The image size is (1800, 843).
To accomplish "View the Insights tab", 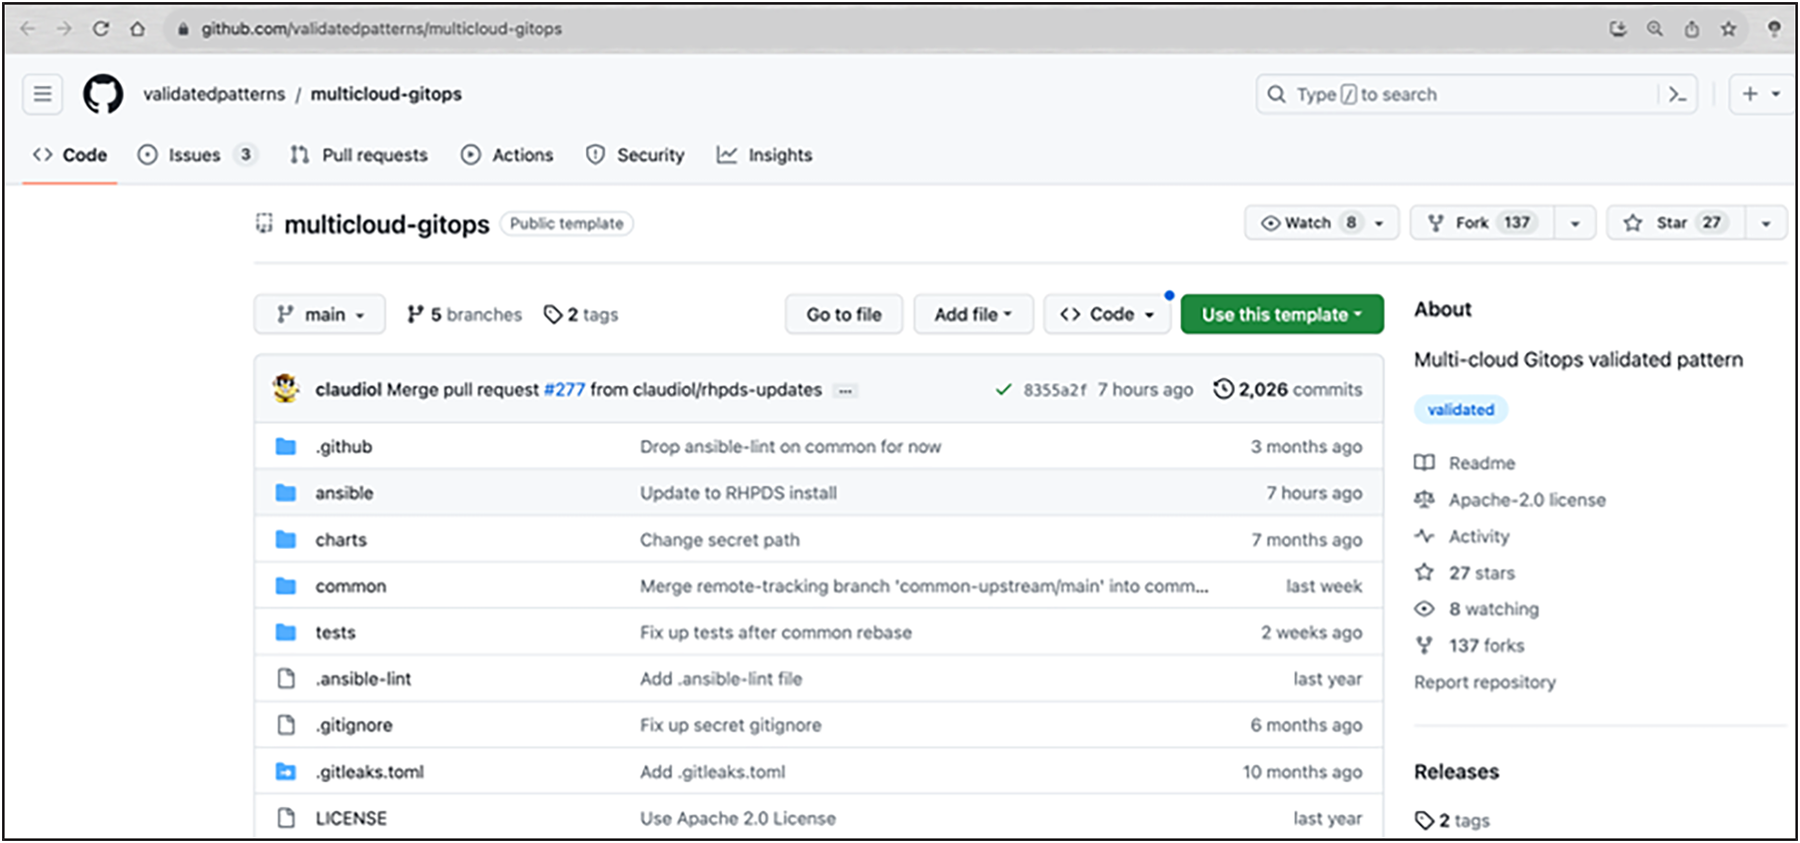I will coord(765,155).
